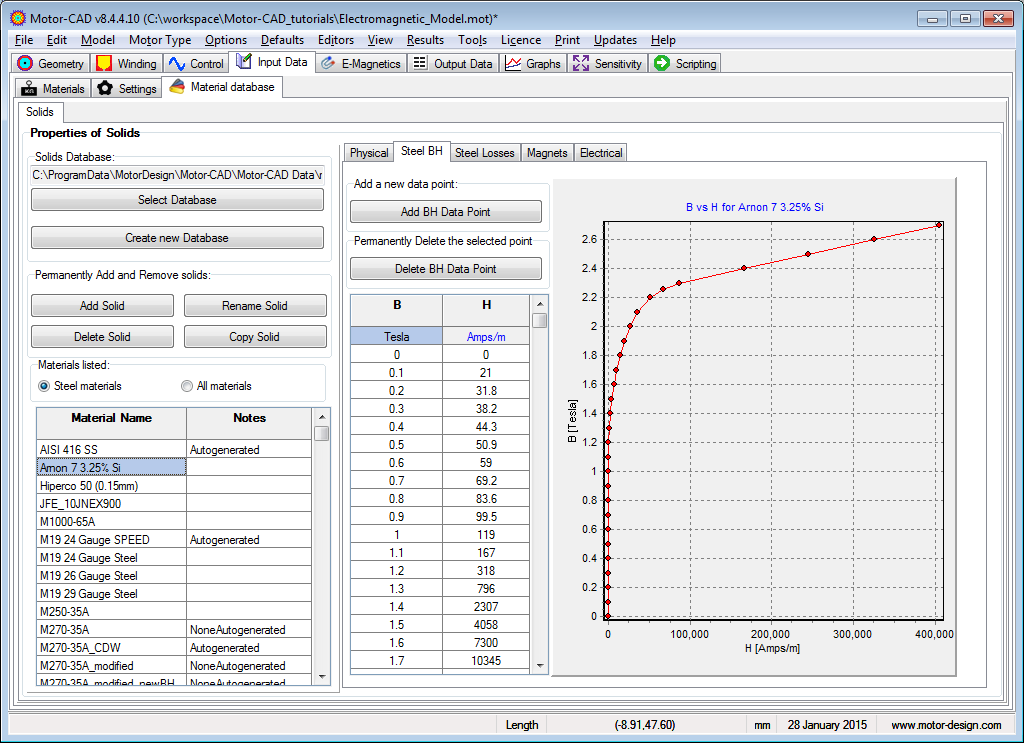Click the Output Data tab icon

pyautogui.click(x=420, y=63)
